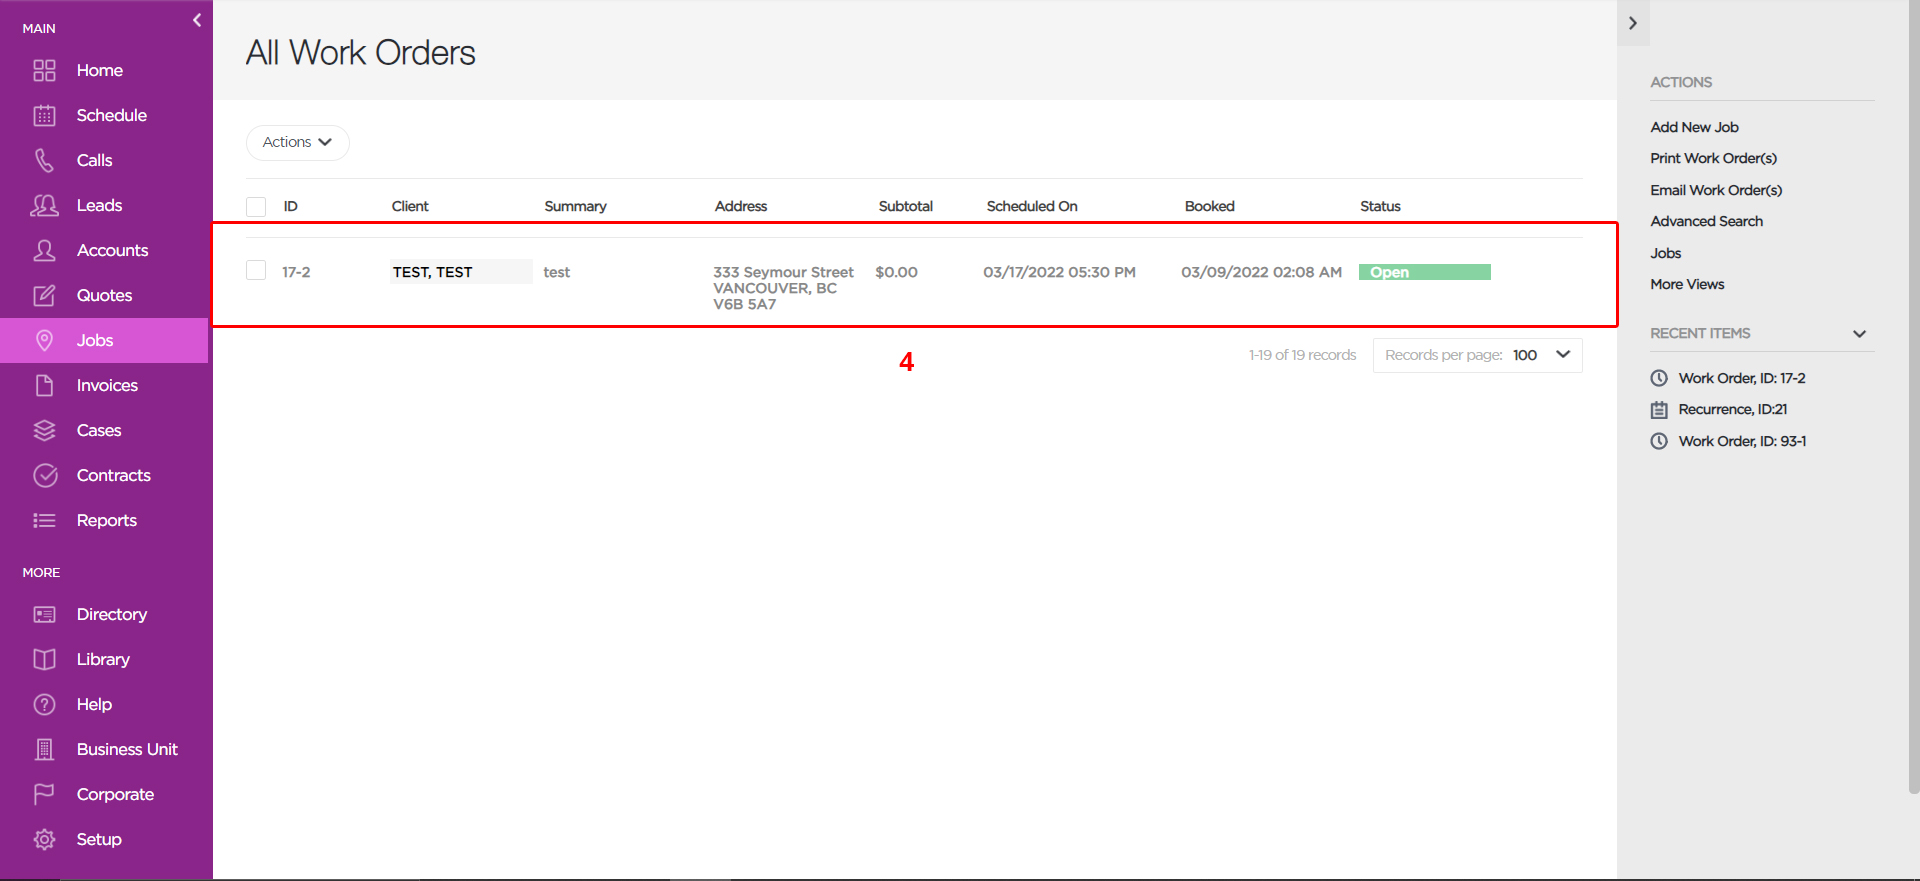Click the Directory card icon

pos(44,614)
